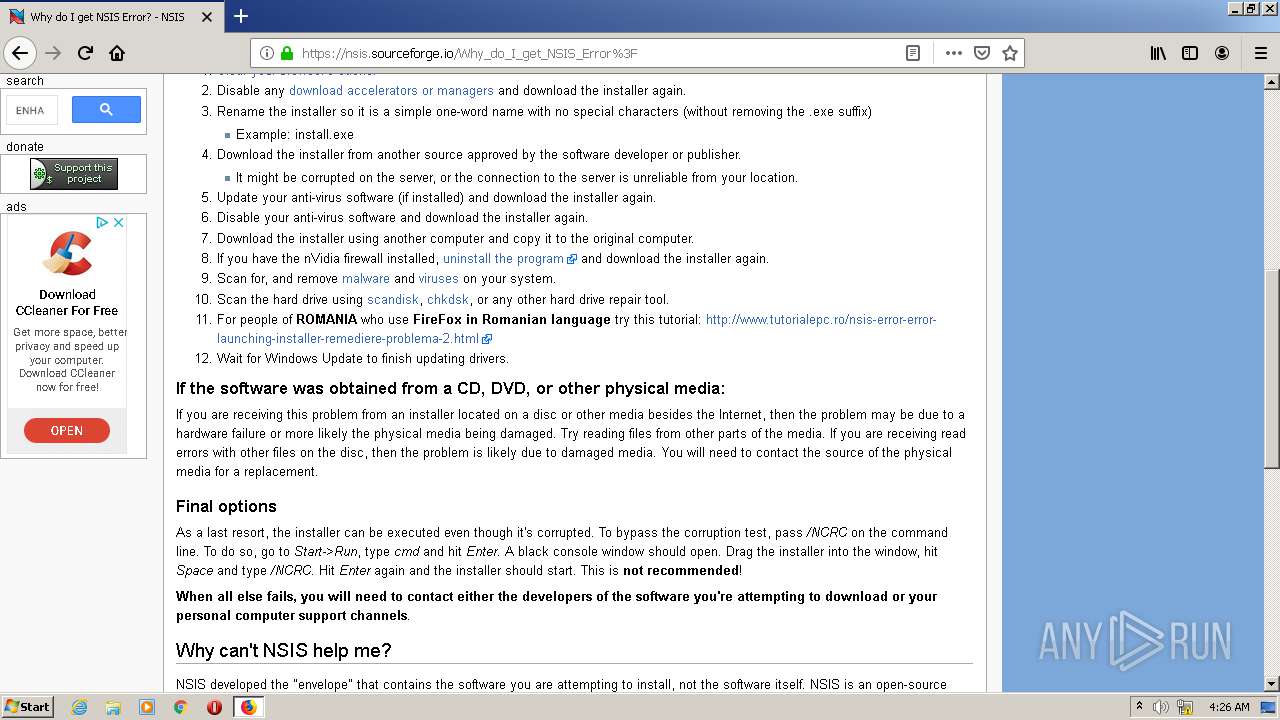
Task: Click the blue search magnifier button
Action: coord(106,110)
